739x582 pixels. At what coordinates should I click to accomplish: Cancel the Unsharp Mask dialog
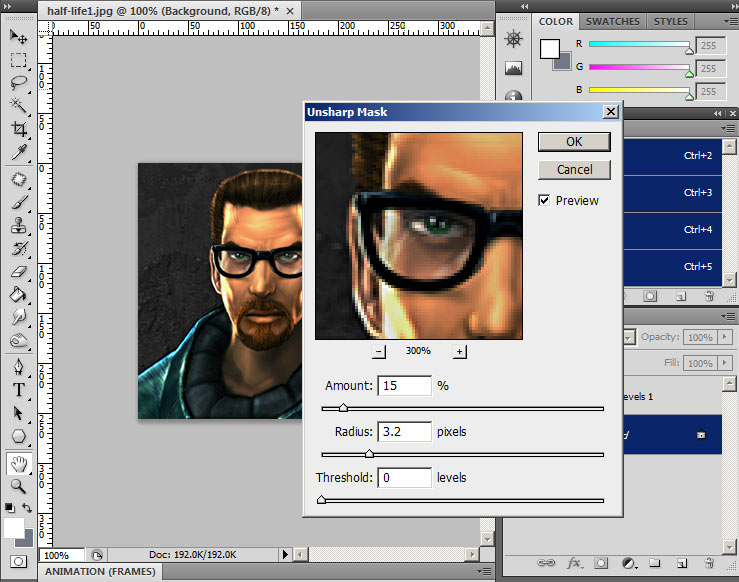coord(574,170)
